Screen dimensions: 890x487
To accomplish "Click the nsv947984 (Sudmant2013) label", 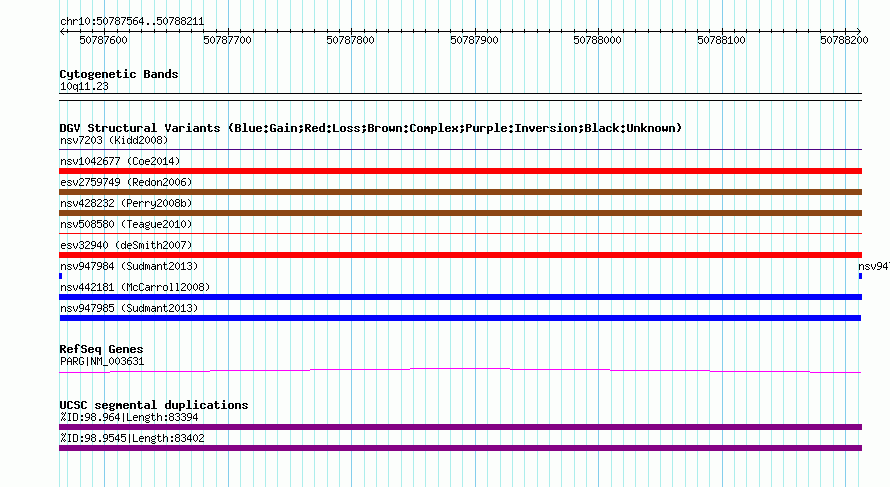I will point(129,266).
